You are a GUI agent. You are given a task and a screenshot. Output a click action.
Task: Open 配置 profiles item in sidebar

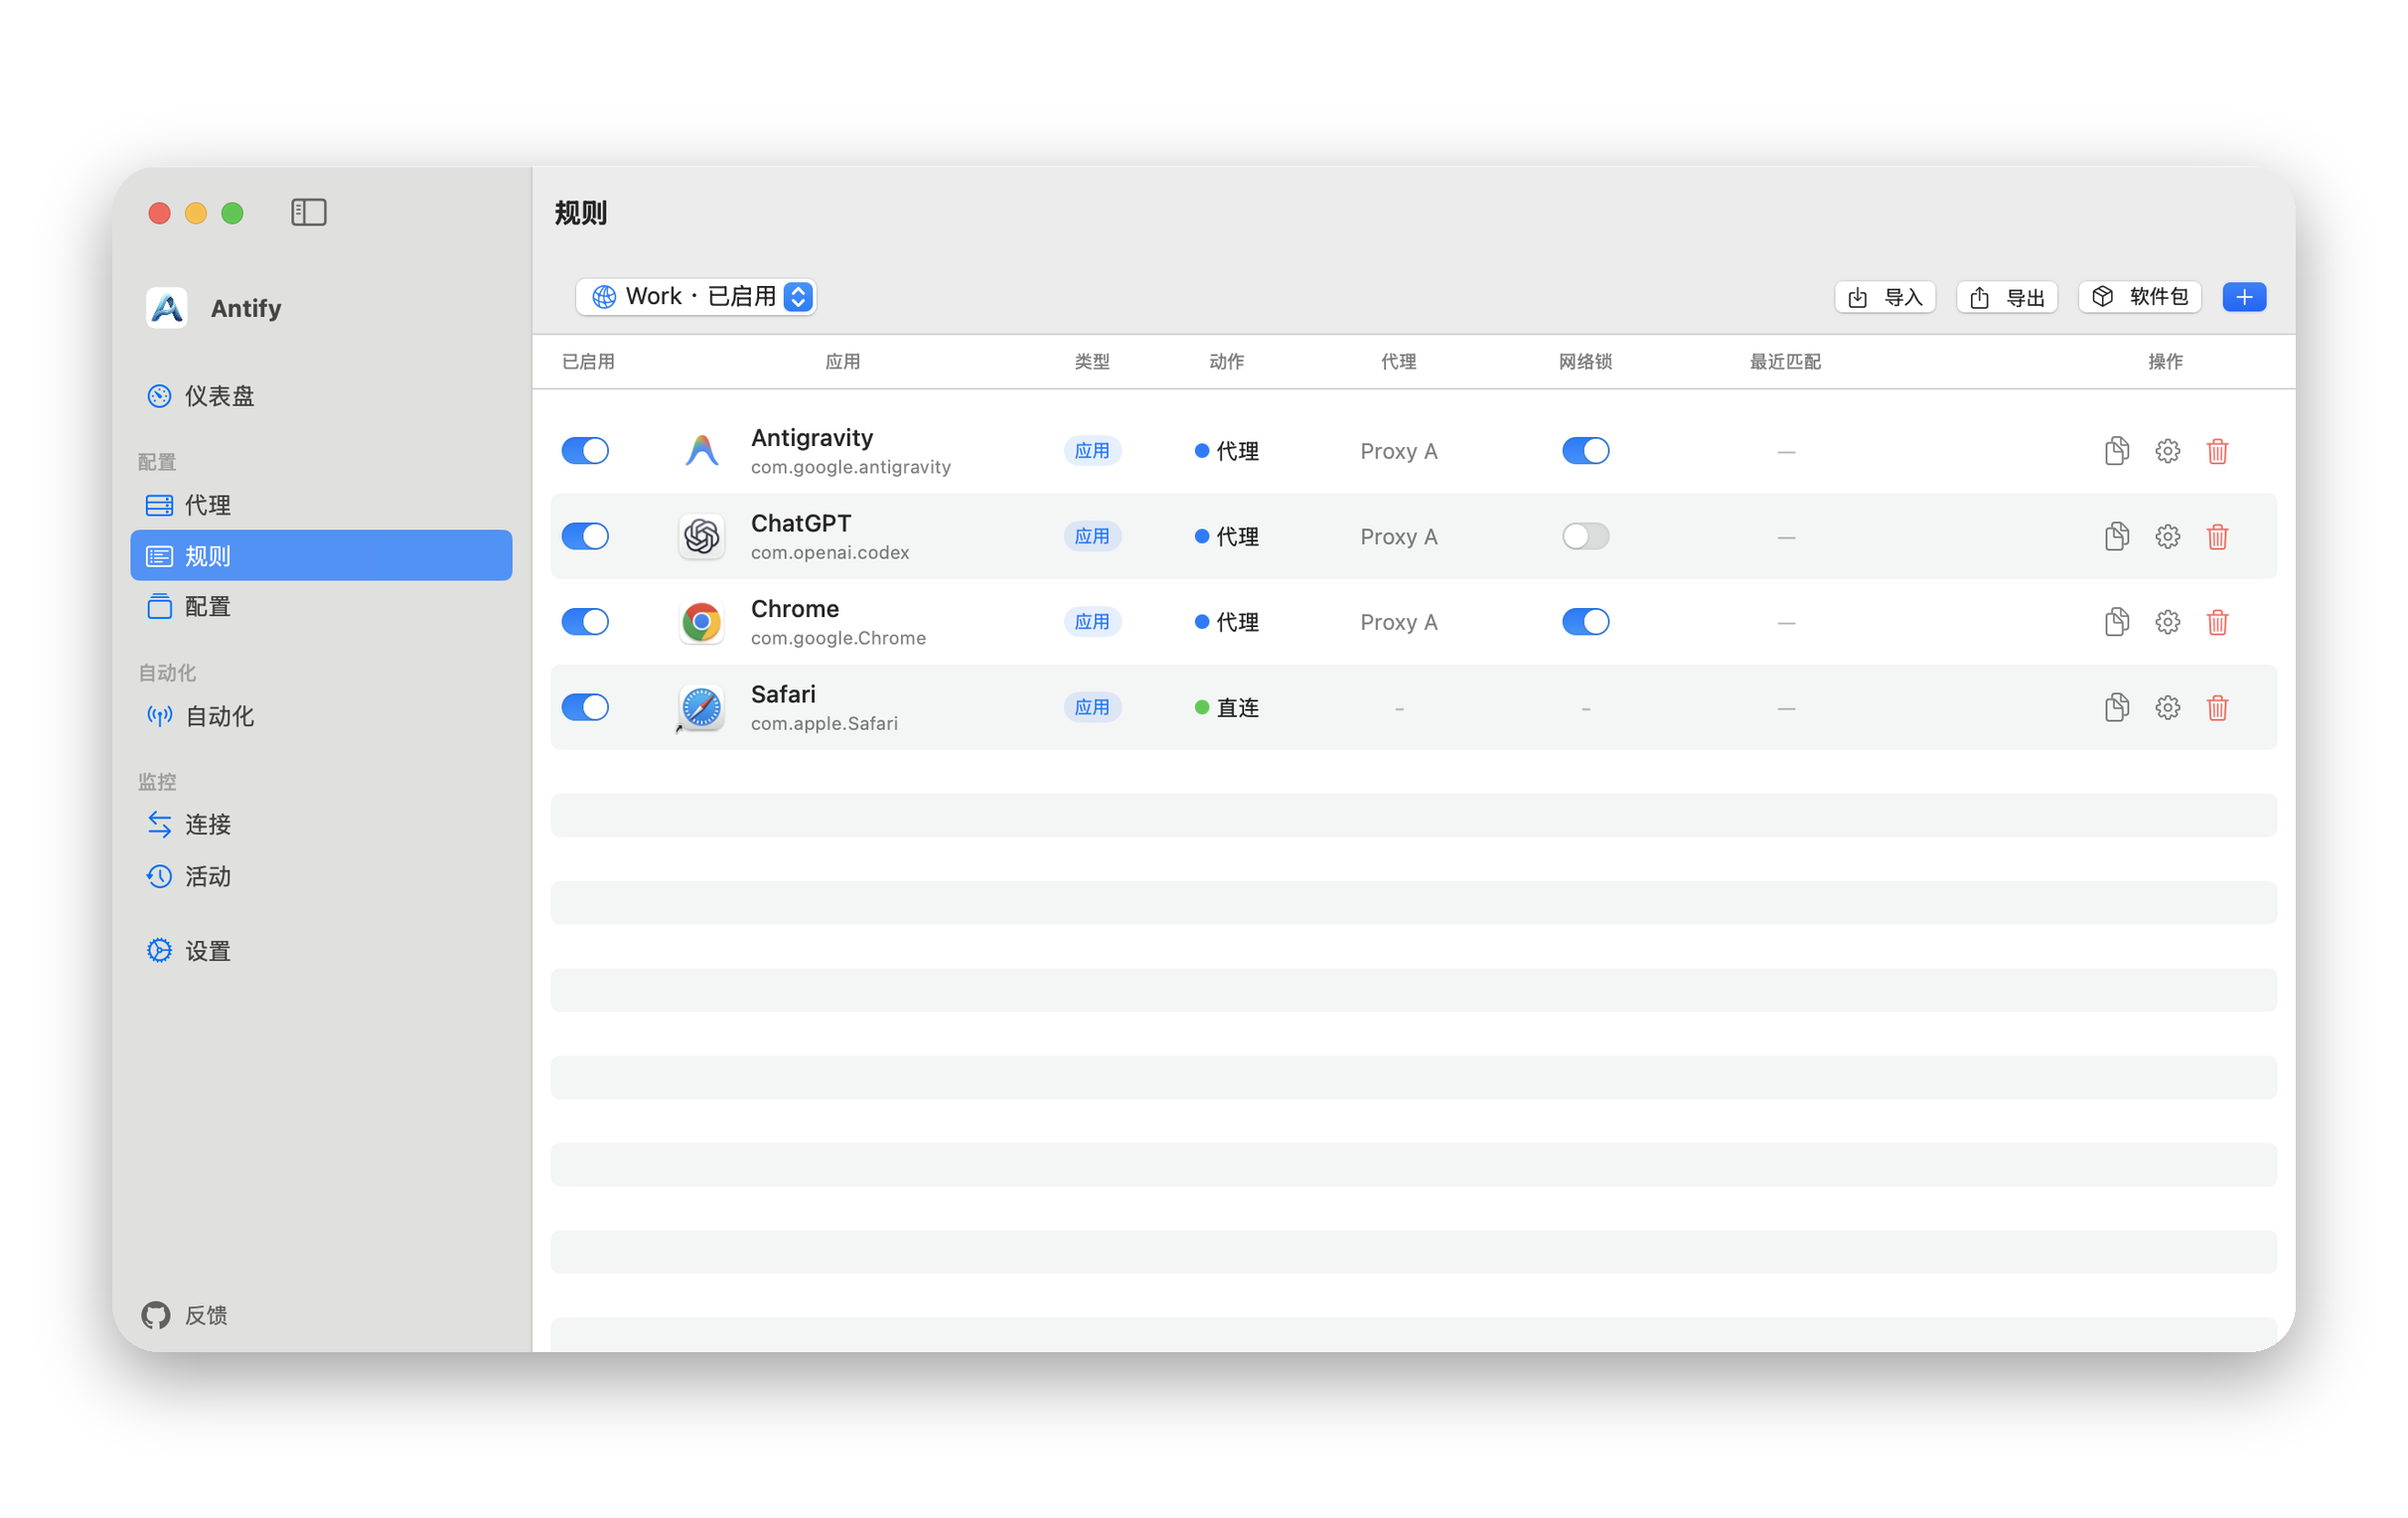pyautogui.click(x=321, y=607)
